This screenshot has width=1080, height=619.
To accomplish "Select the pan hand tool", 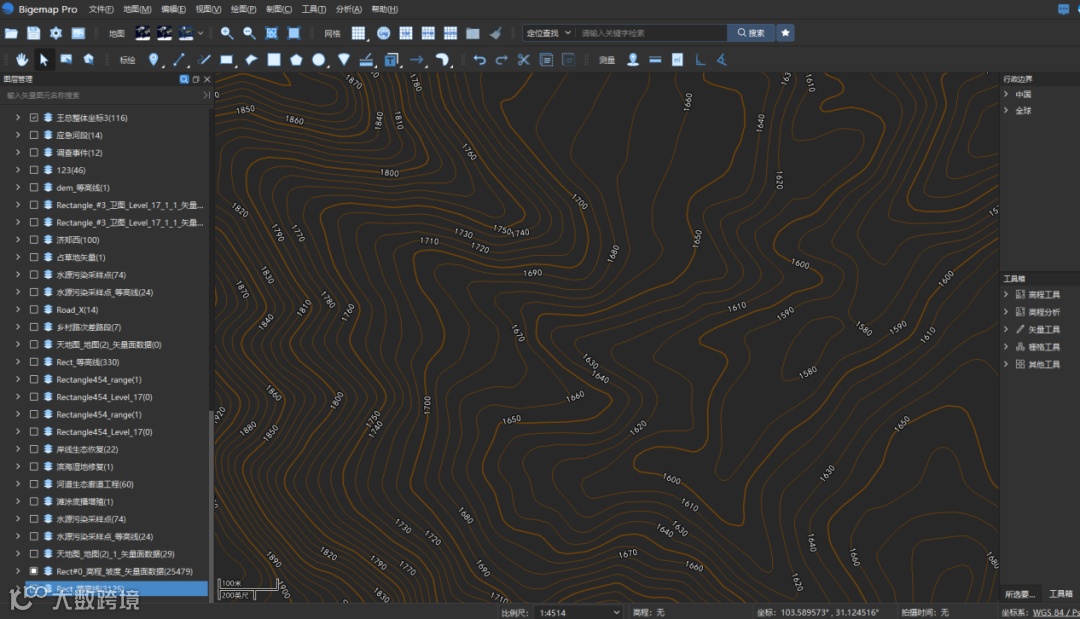I will coord(22,60).
